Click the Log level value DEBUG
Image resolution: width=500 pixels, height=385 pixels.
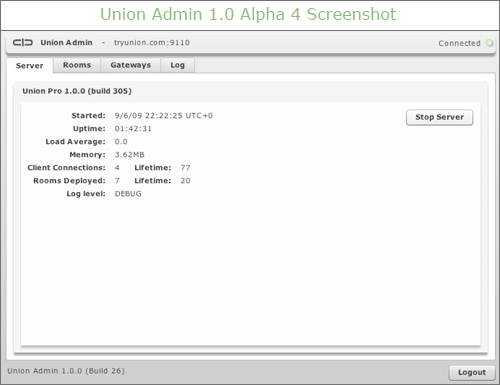128,194
